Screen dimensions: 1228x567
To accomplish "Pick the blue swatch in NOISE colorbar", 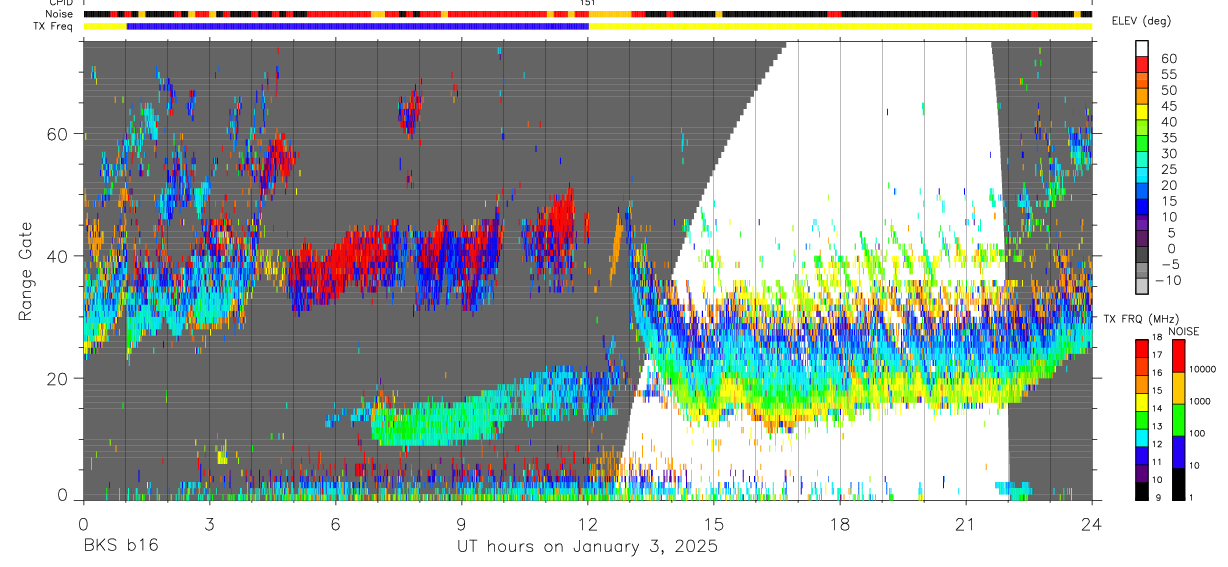I will (1179, 450).
